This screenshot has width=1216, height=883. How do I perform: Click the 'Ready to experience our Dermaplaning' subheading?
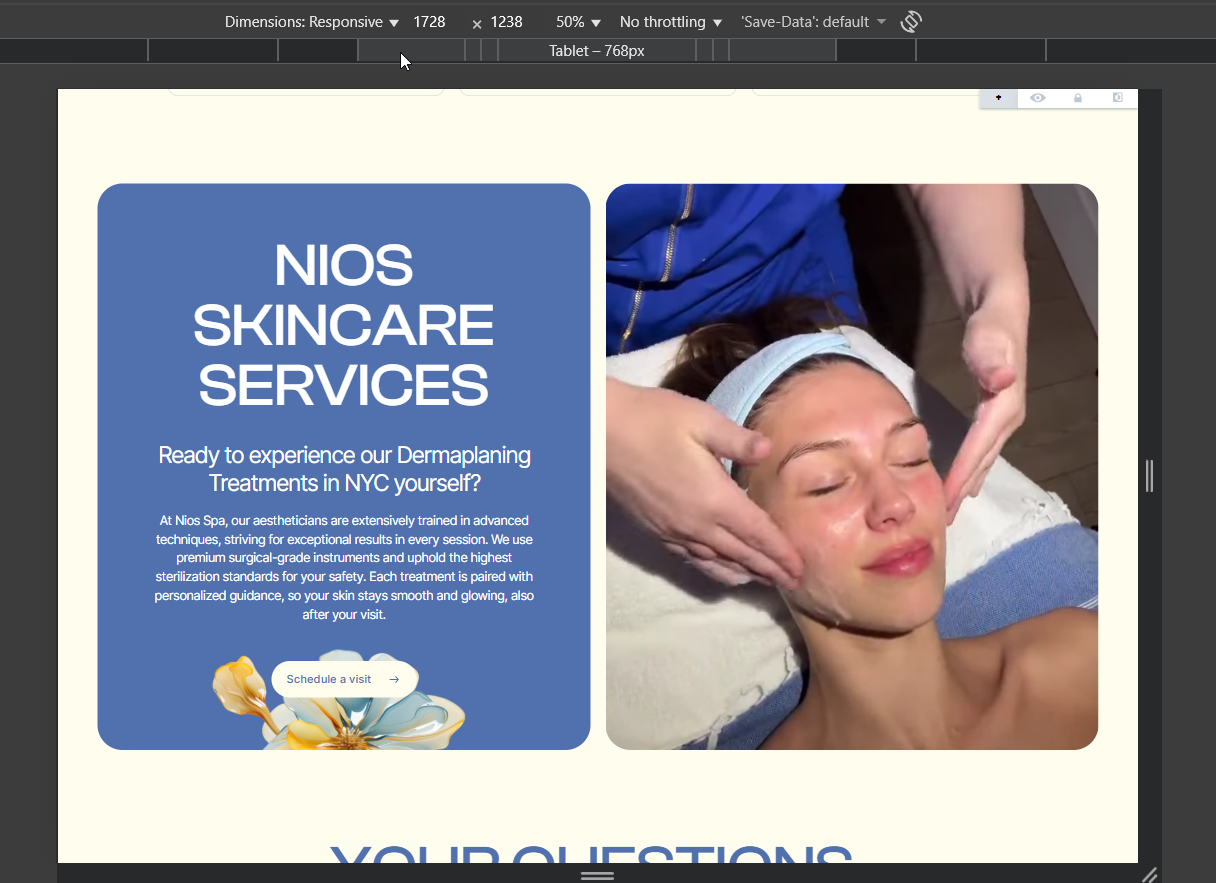point(344,469)
